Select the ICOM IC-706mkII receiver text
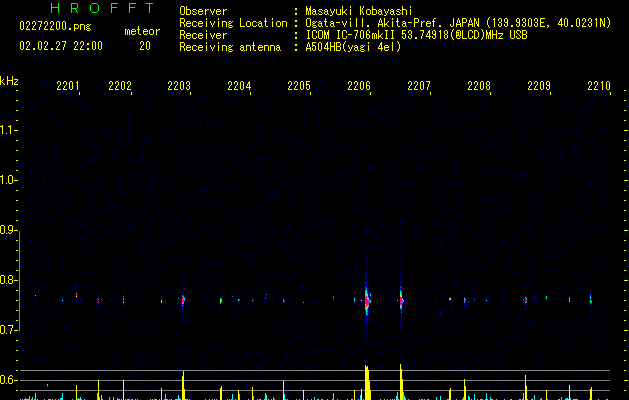Screen dimensions: 629x400 tap(416, 35)
